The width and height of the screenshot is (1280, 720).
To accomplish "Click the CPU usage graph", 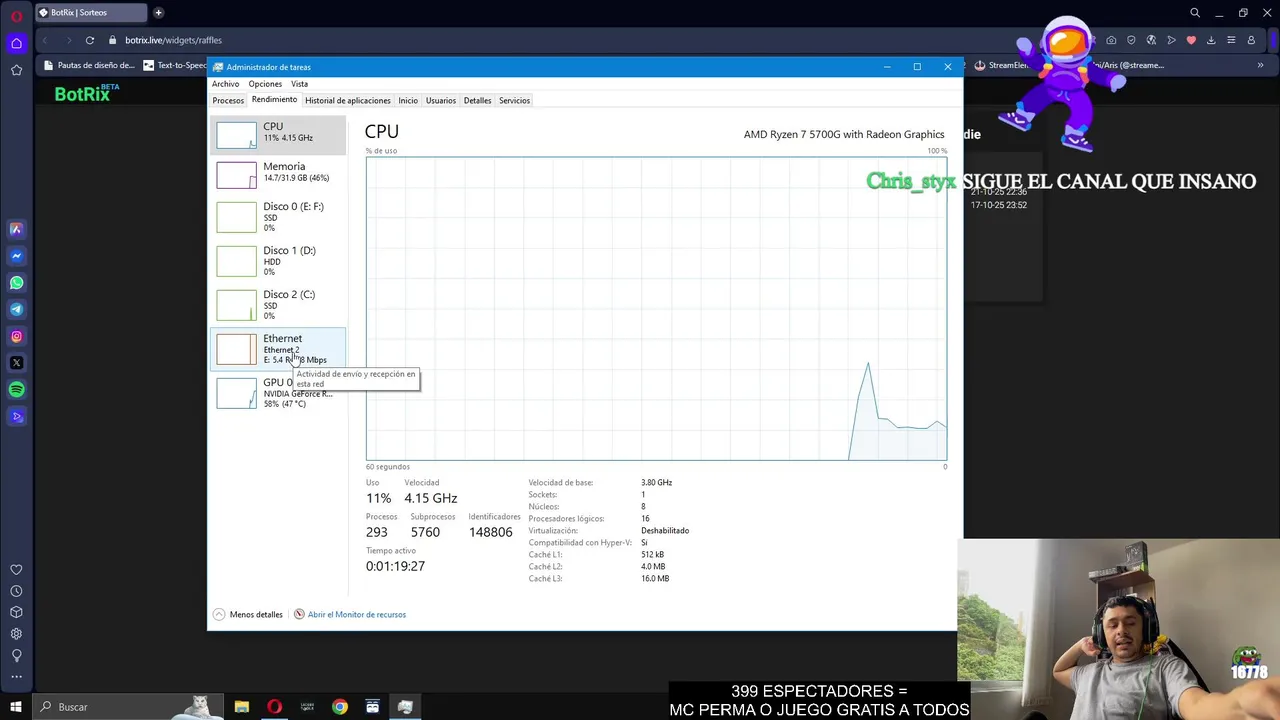I will click(x=656, y=309).
